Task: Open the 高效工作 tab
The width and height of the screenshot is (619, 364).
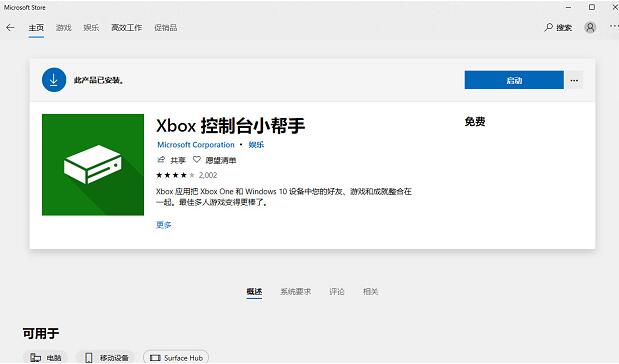Action: tap(126, 28)
